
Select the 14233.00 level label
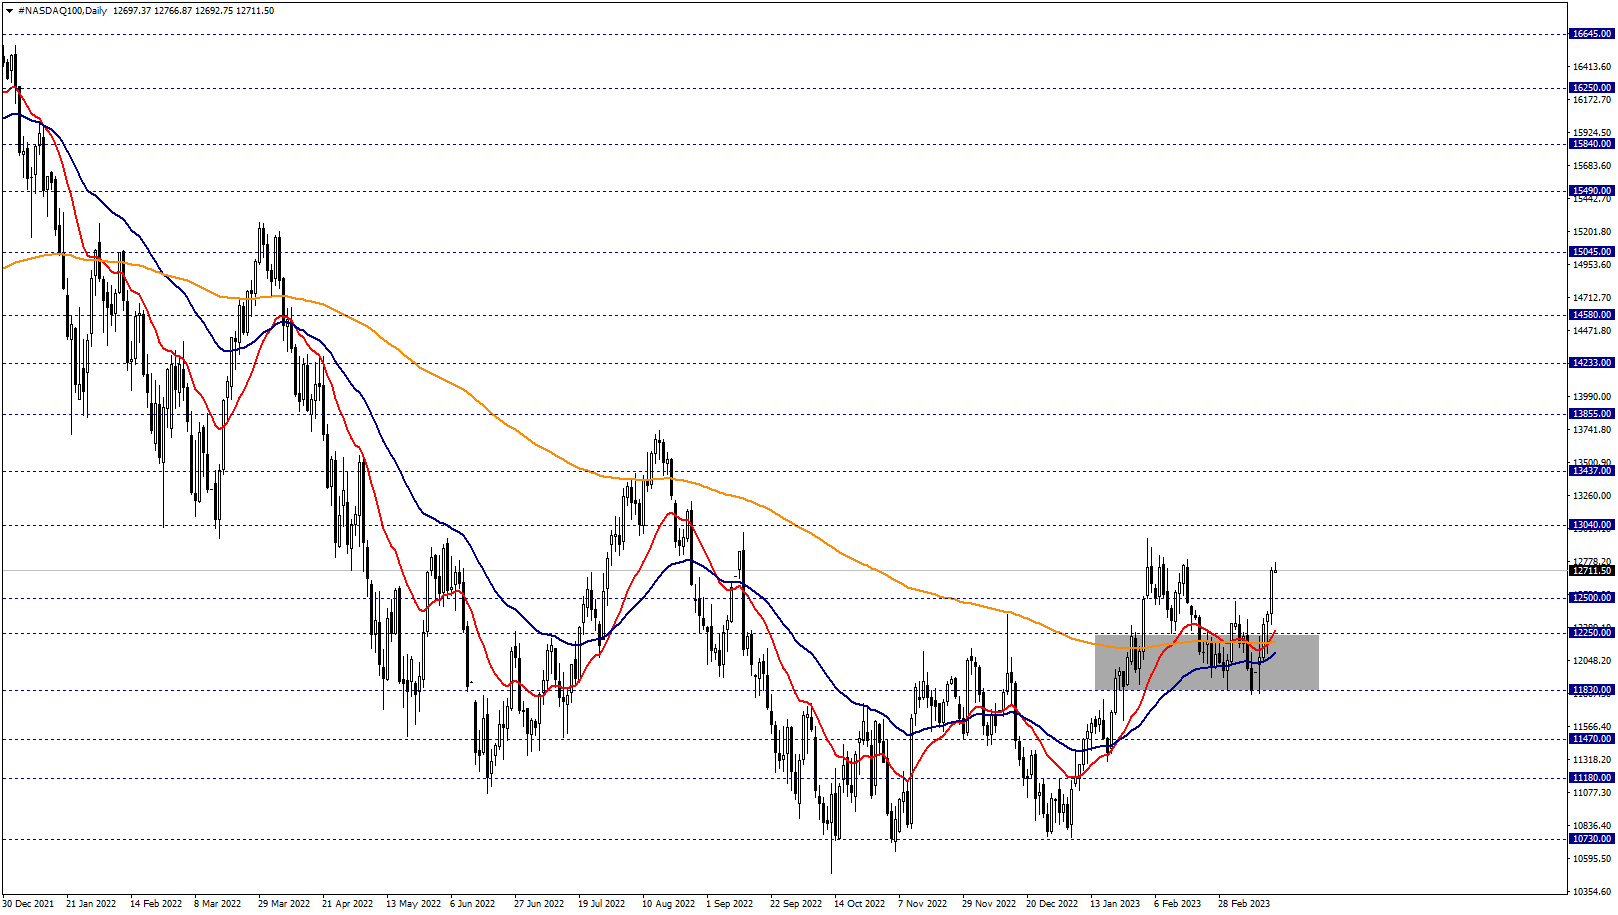coord(1591,363)
